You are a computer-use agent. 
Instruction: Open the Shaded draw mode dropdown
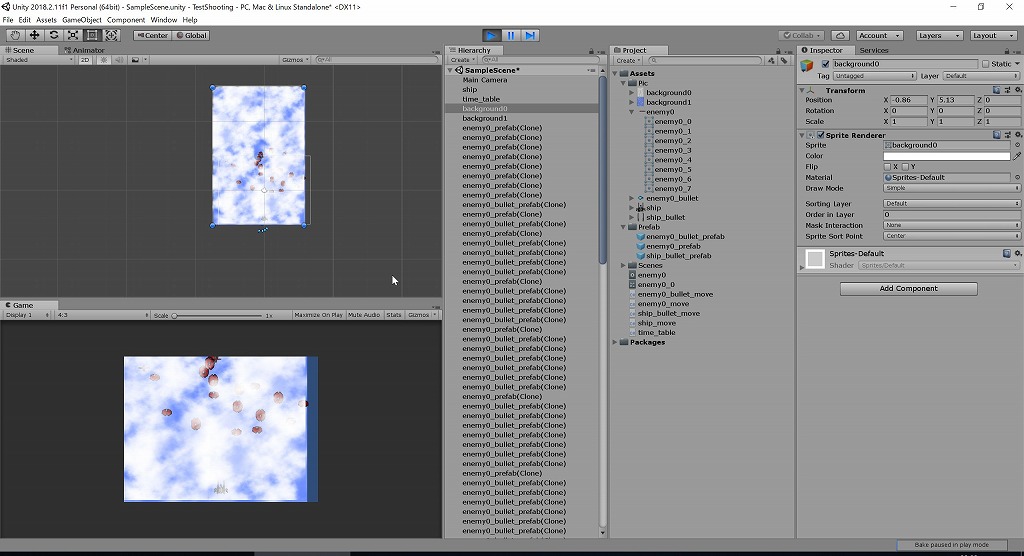39,59
